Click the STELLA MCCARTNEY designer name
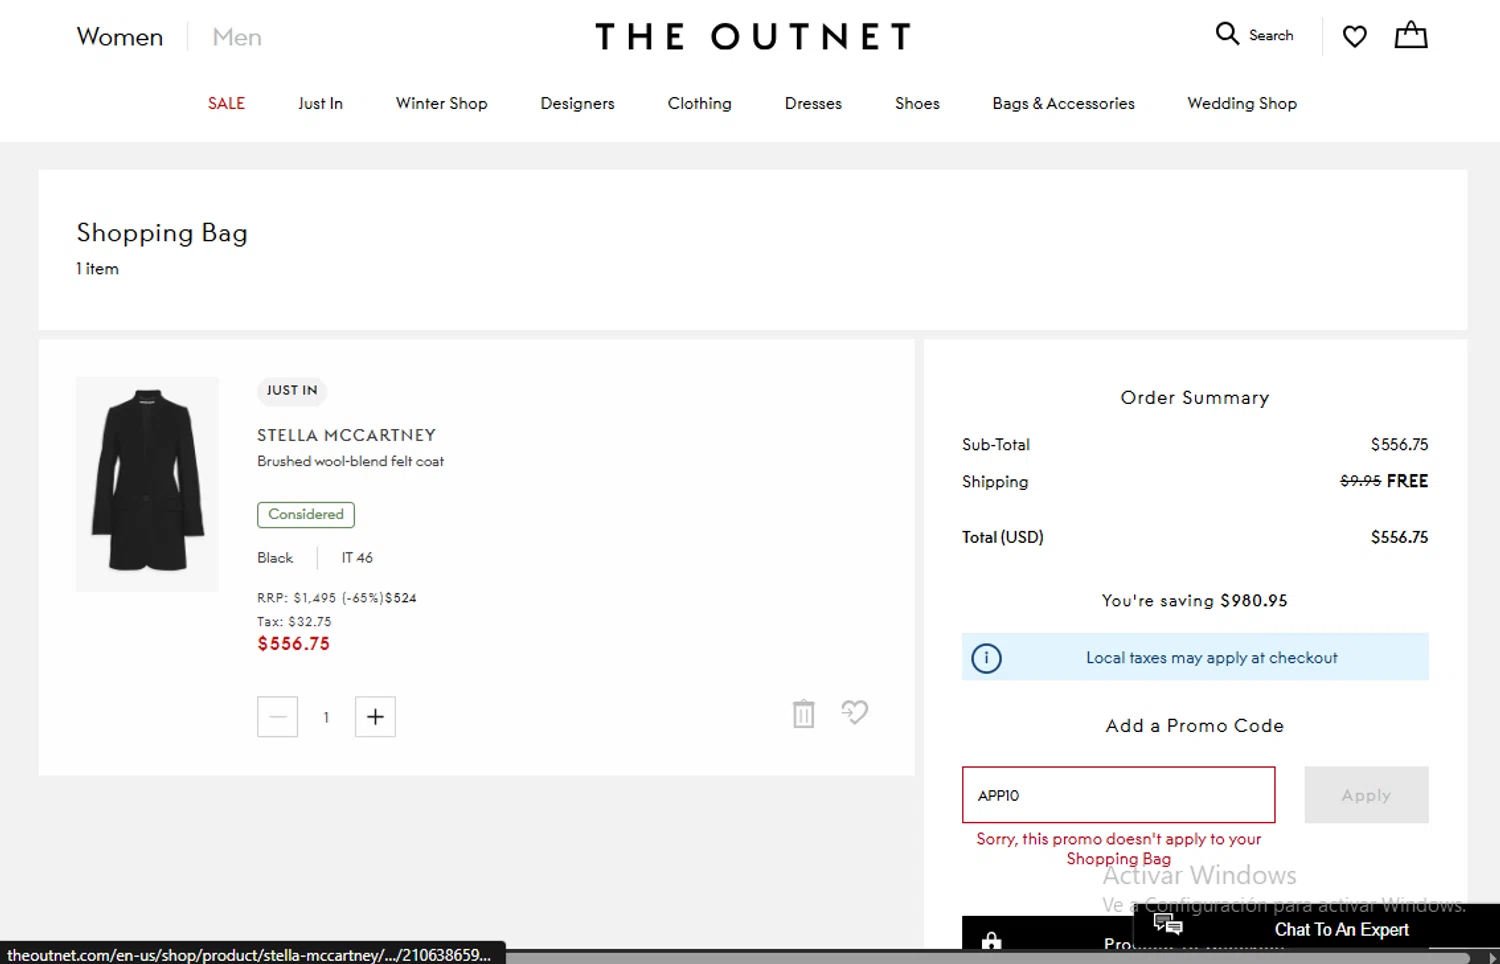Image resolution: width=1500 pixels, height=964 pixels. tap(346, 435)
